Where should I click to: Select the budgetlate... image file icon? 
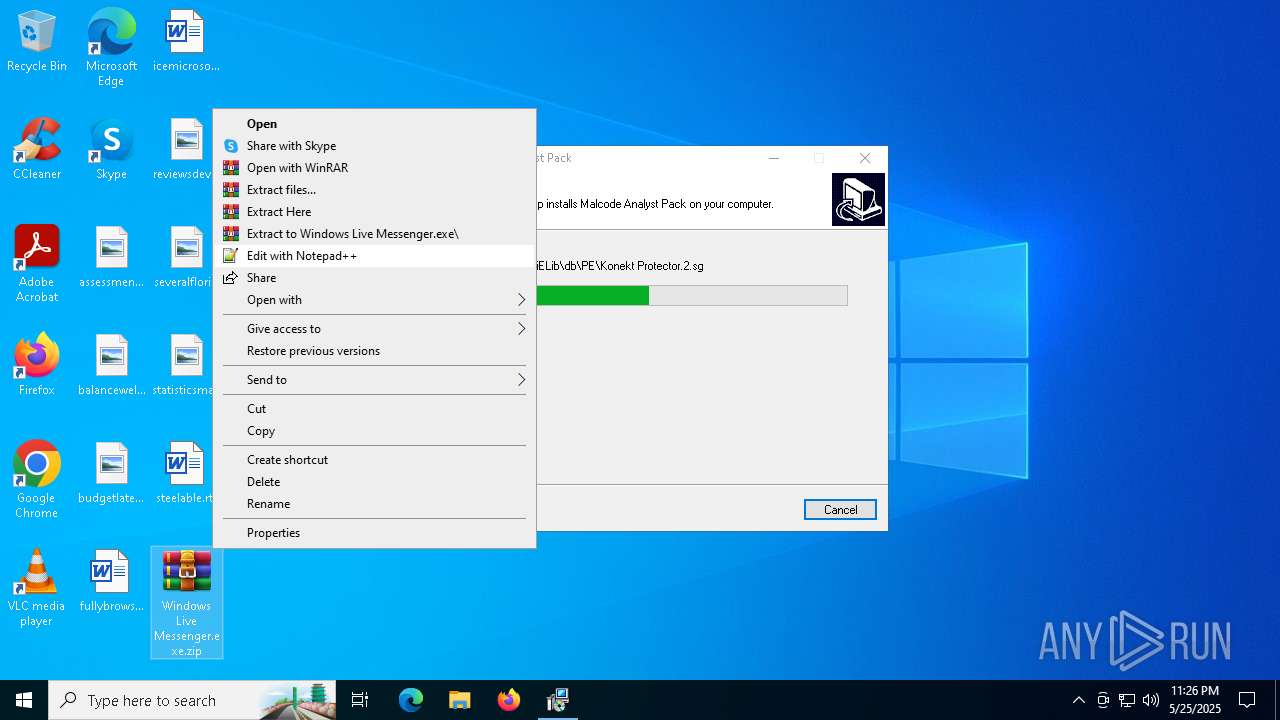pos(111,473)
